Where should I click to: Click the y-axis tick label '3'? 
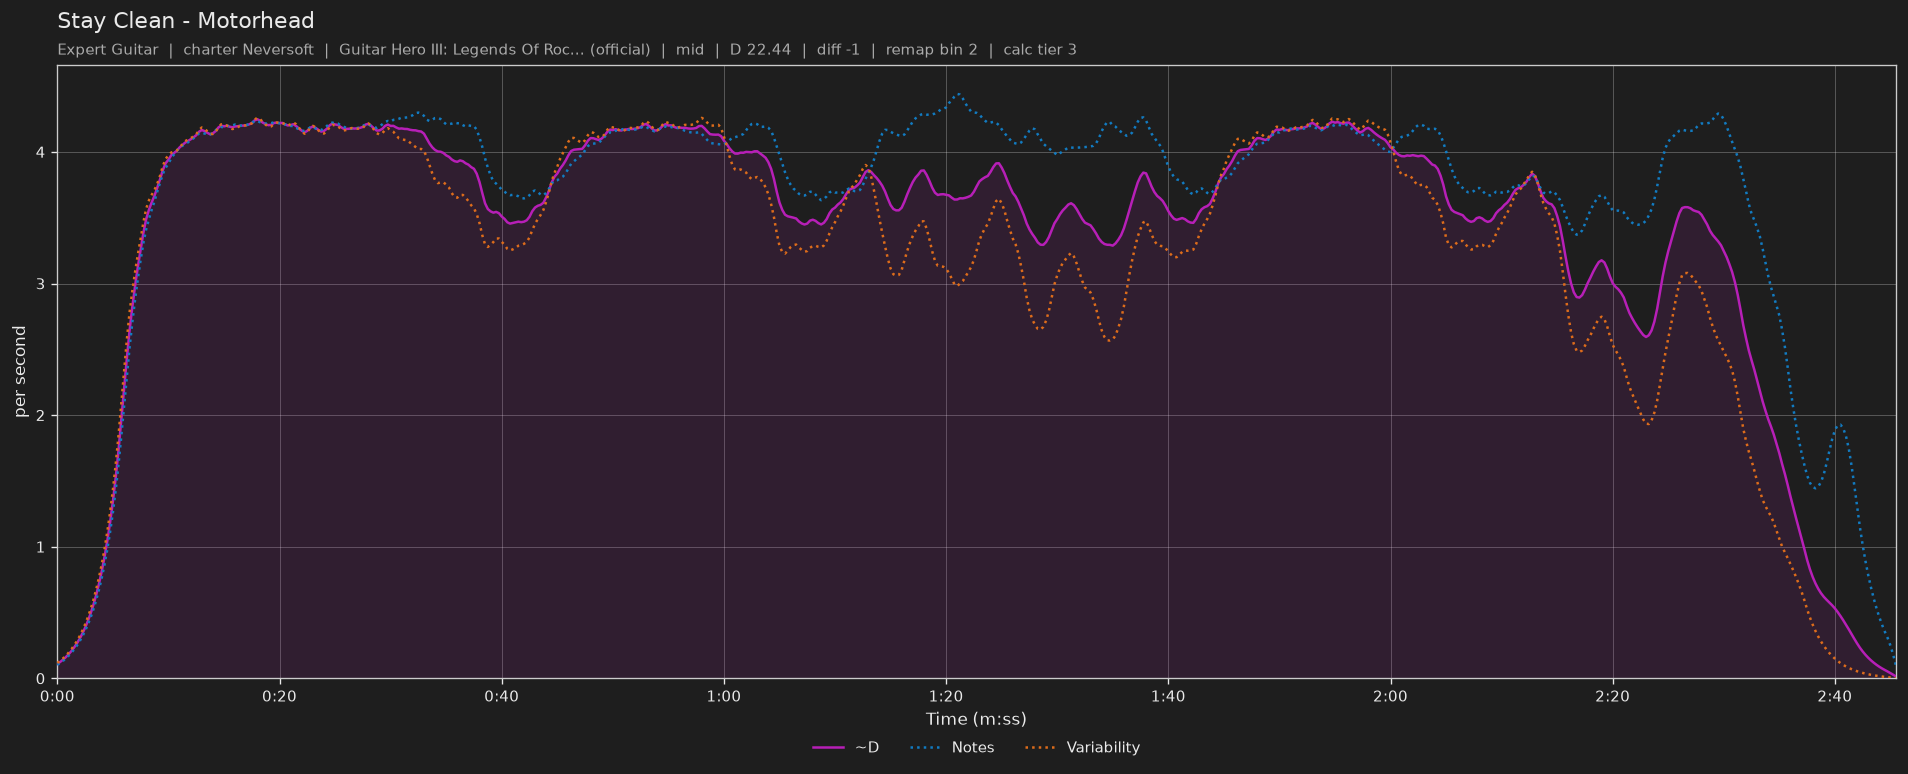(x=42, y=285)
